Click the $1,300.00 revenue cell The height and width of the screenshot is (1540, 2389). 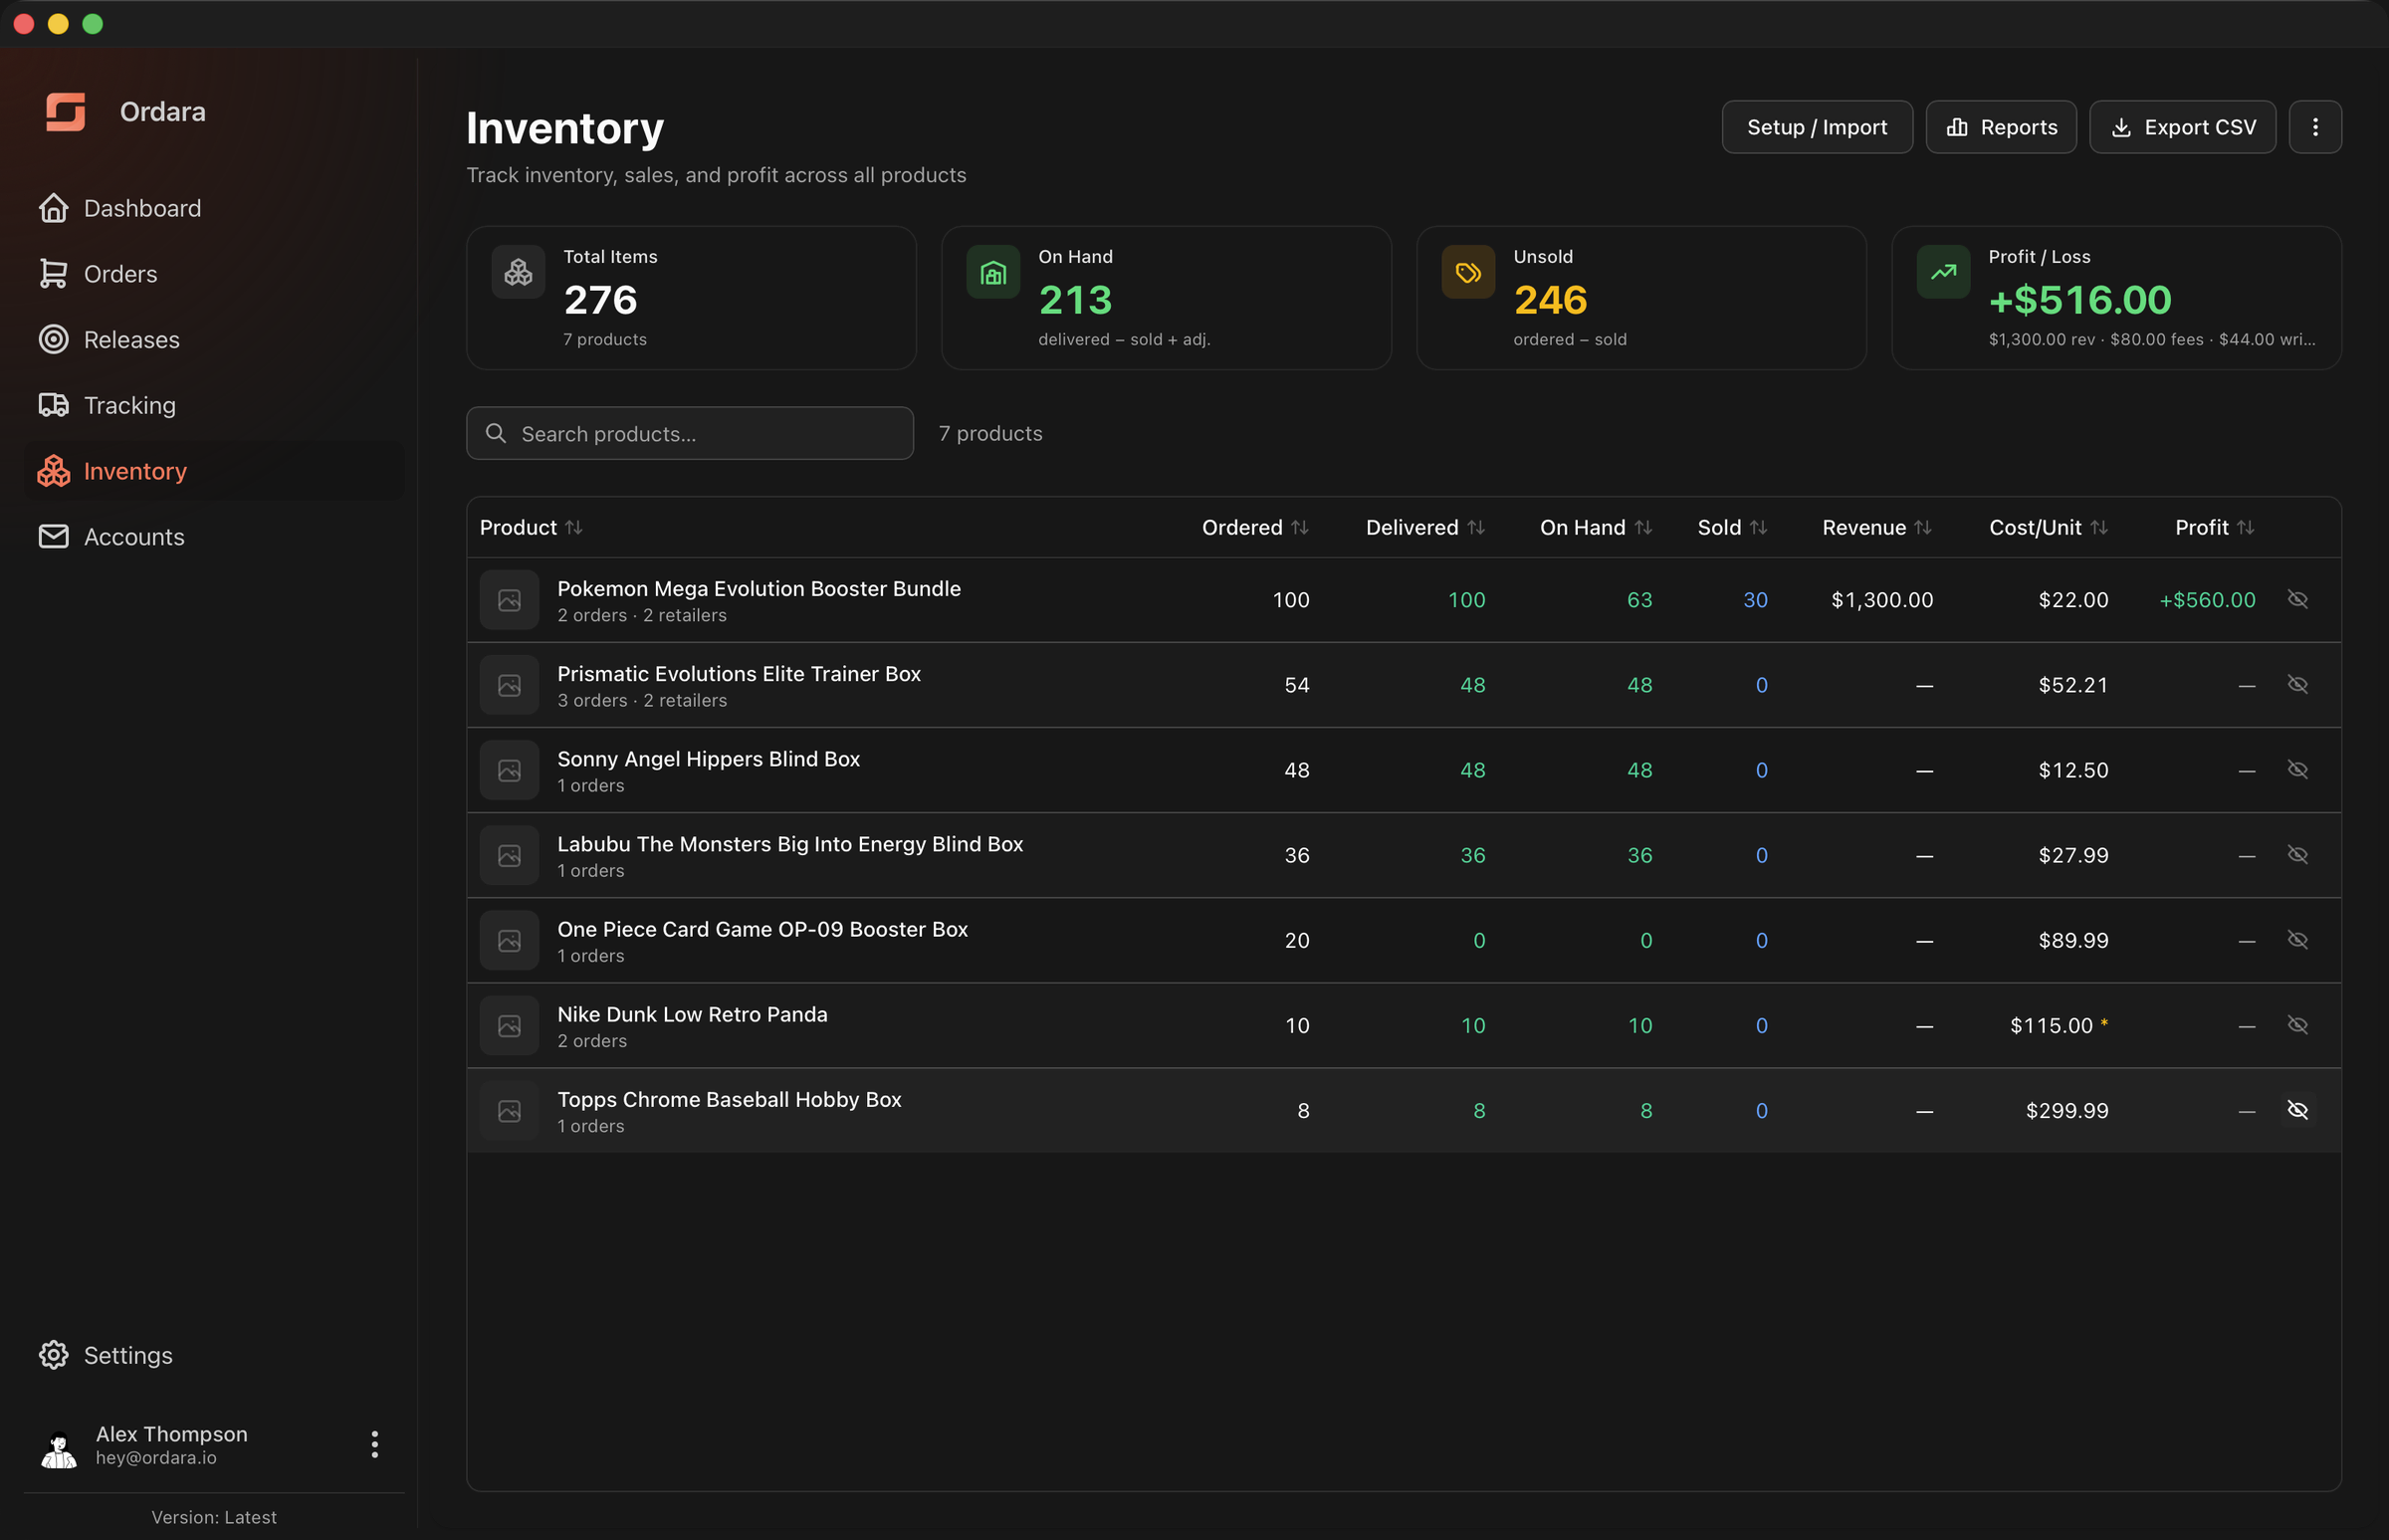pos(1882,600)
